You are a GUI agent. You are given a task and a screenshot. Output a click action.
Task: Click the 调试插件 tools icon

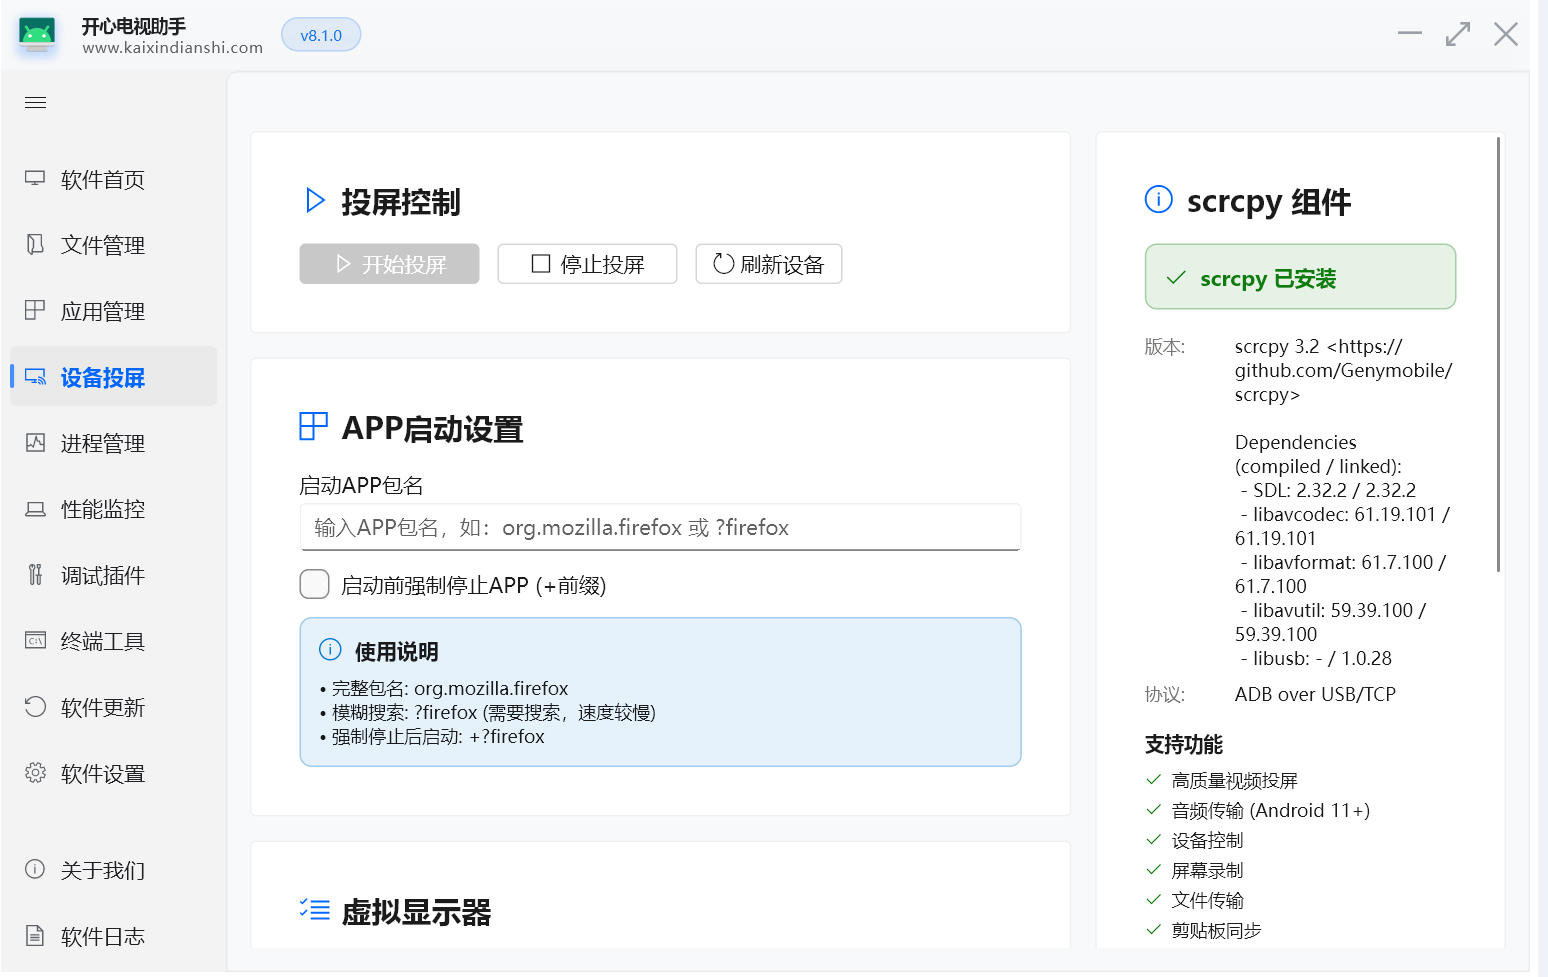click(35, 575)
